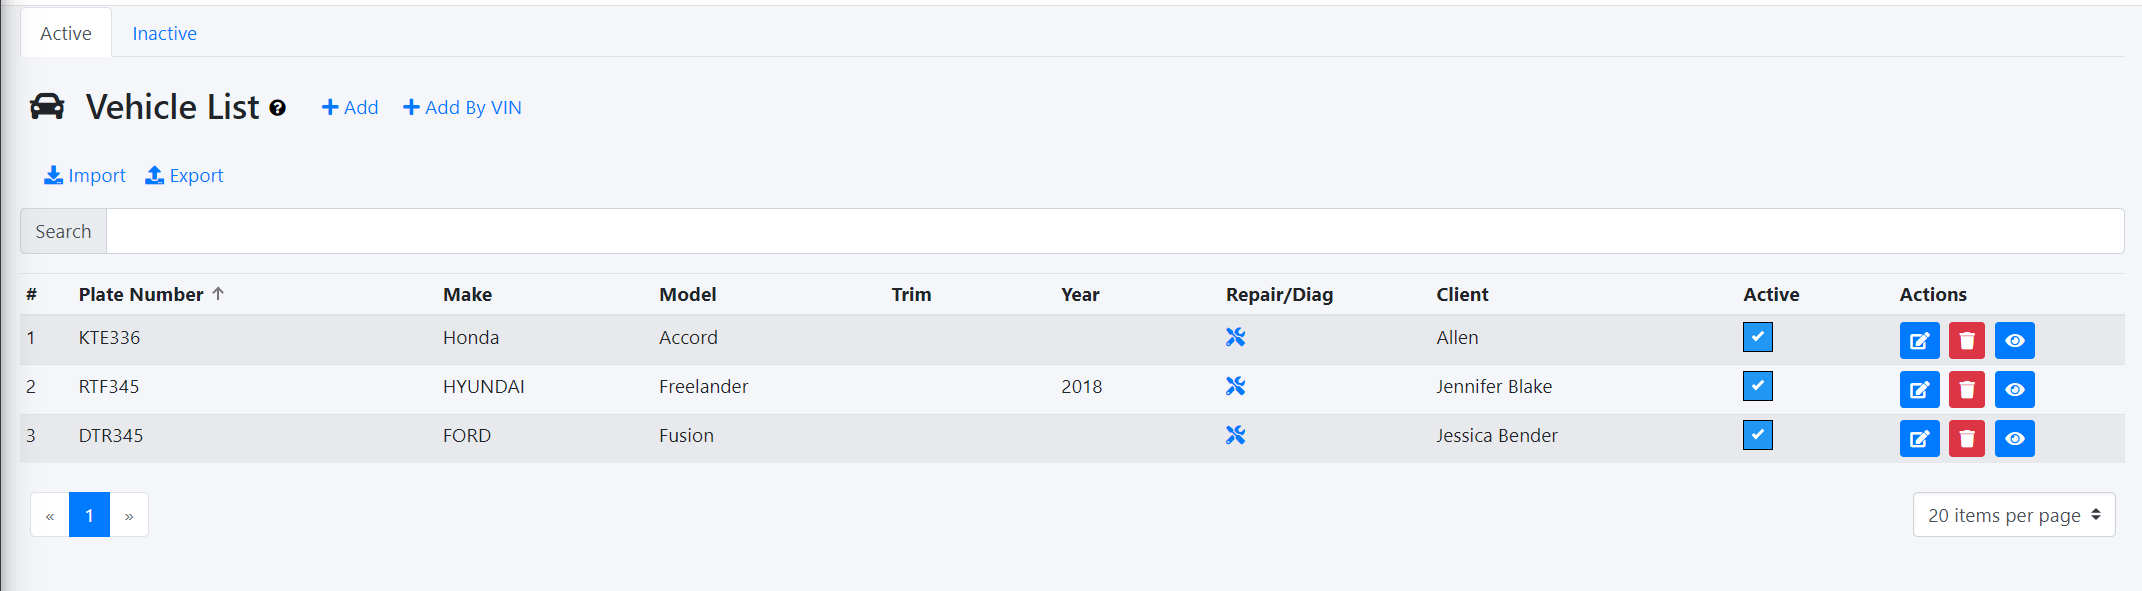
Task: Toggle Active checkbox for Jessica Bender's Ford
Action: 1757,435
